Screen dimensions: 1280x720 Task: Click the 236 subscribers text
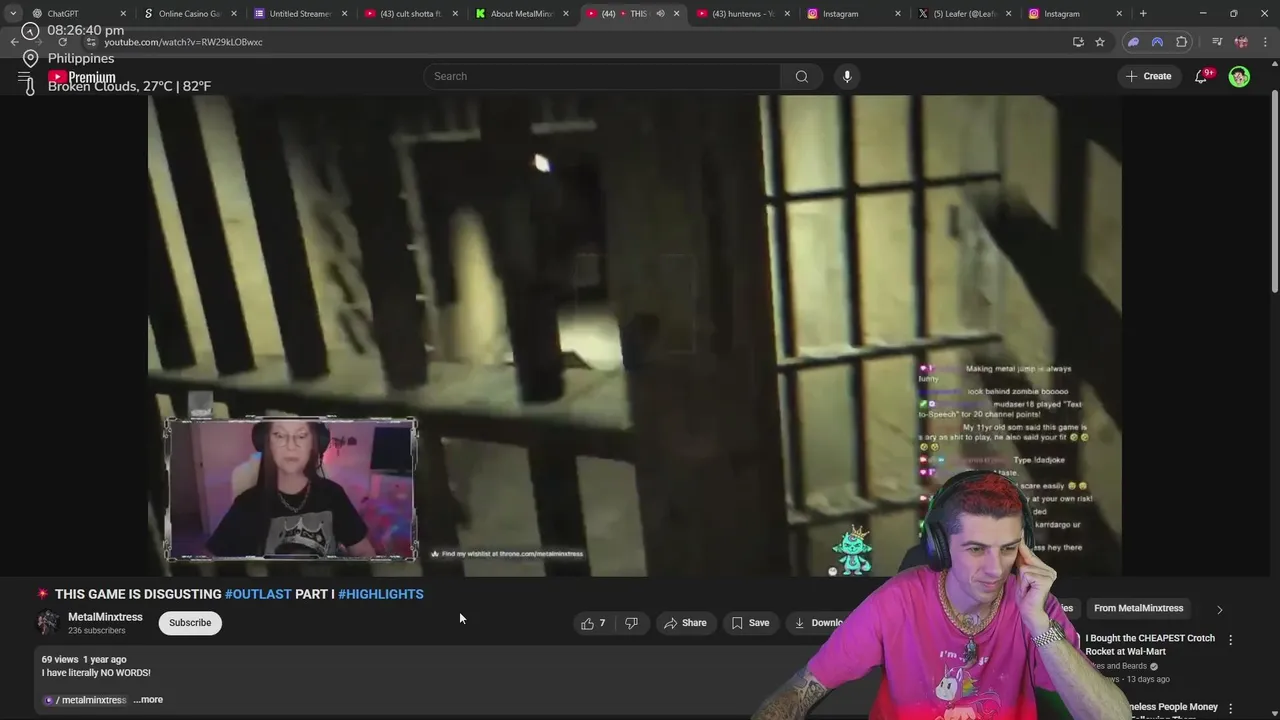pyautogui.click(x=97, y=631)
